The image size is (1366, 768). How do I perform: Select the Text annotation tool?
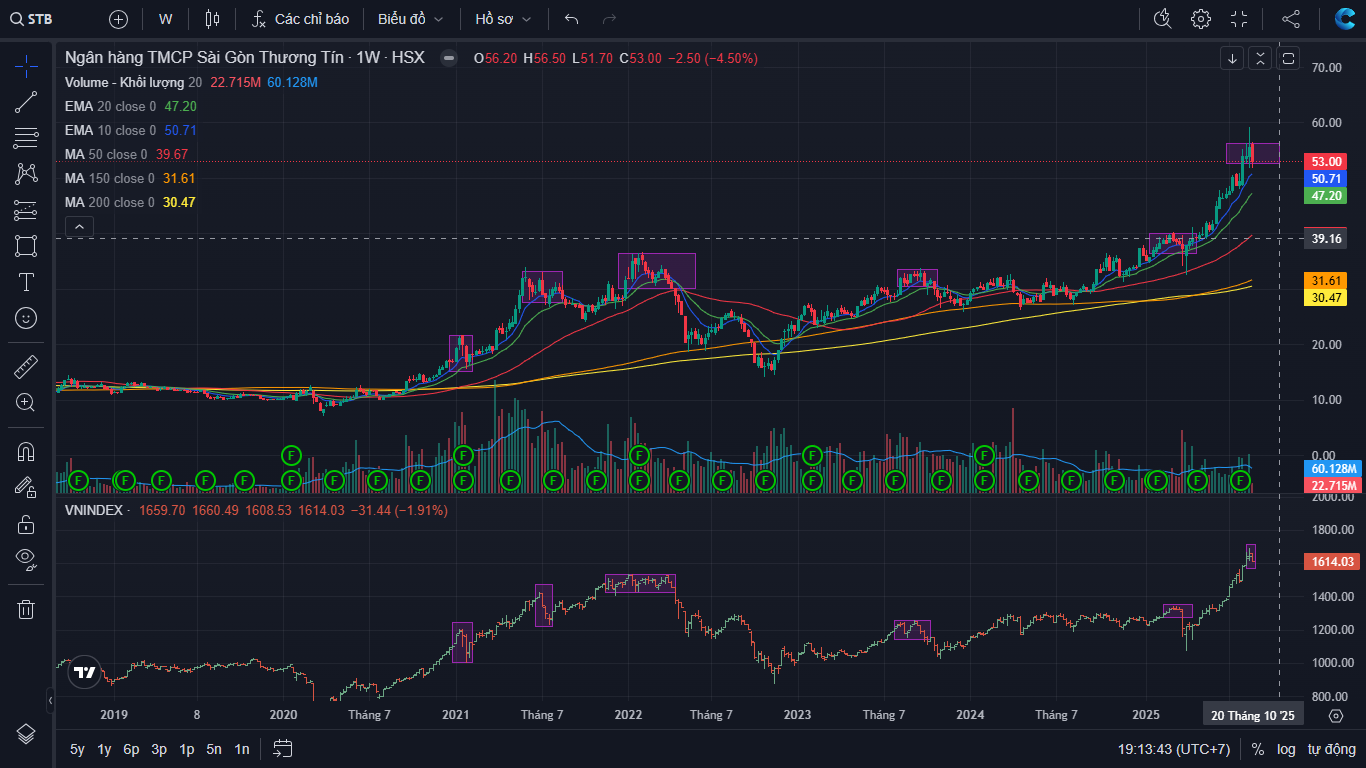26,282
